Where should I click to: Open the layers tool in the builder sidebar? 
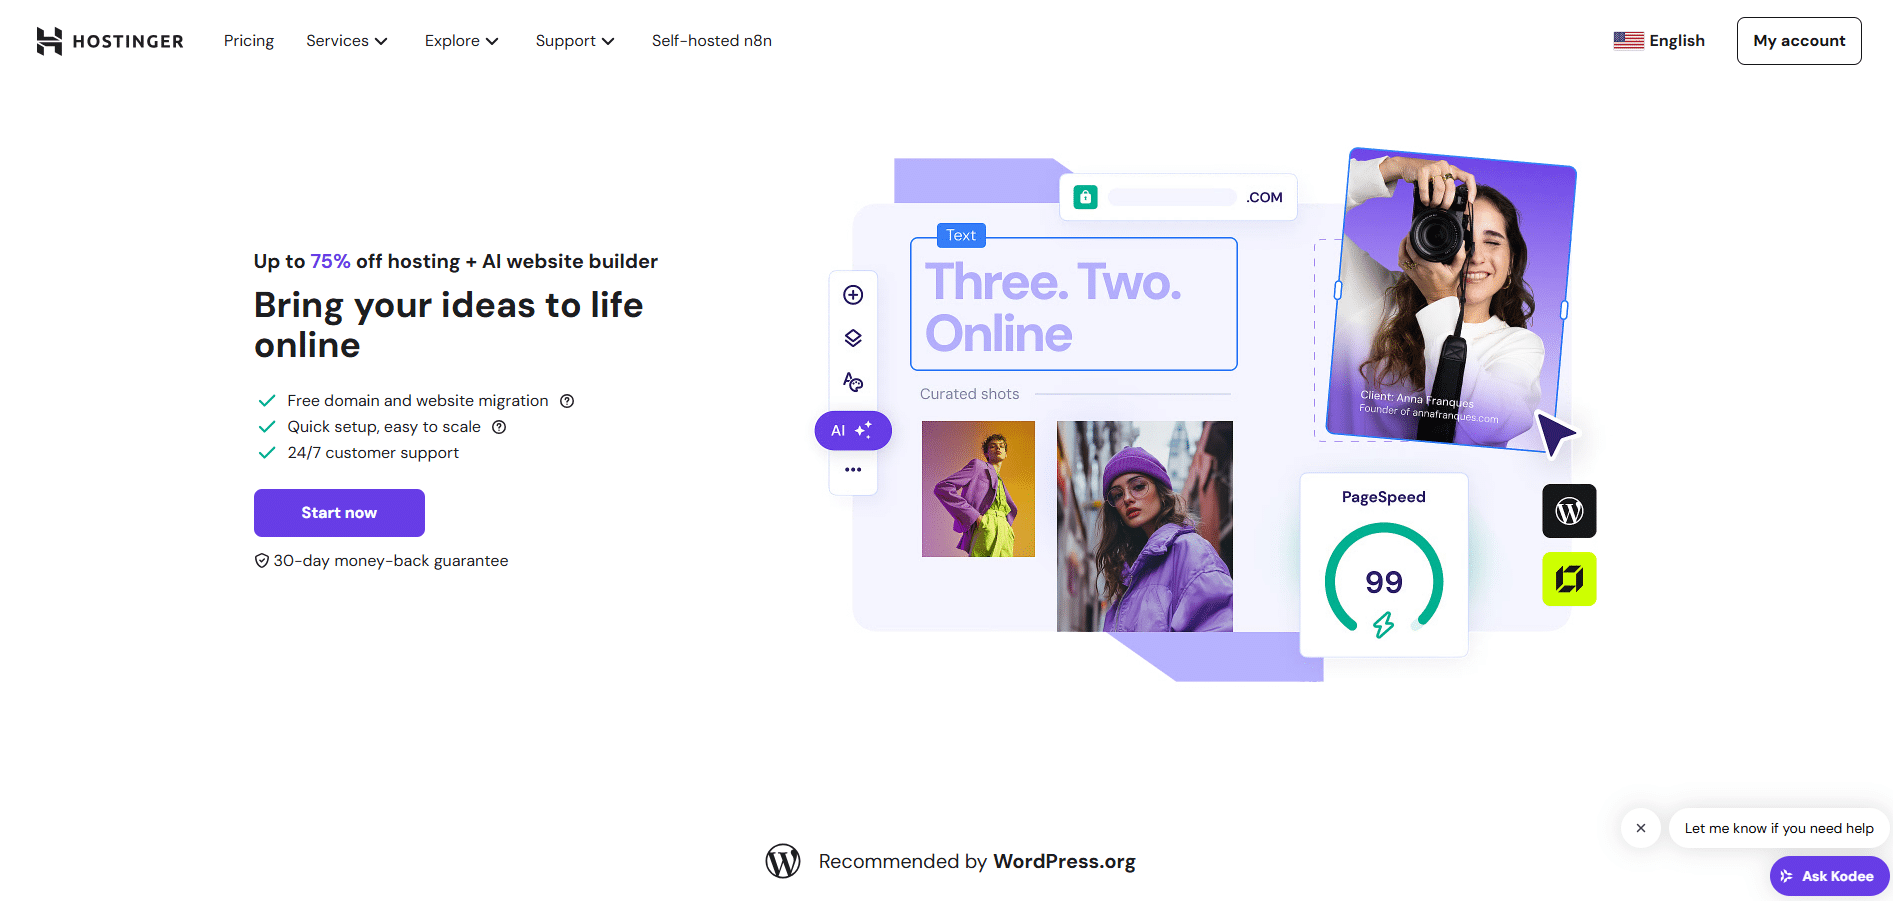[x=853, y=337]
